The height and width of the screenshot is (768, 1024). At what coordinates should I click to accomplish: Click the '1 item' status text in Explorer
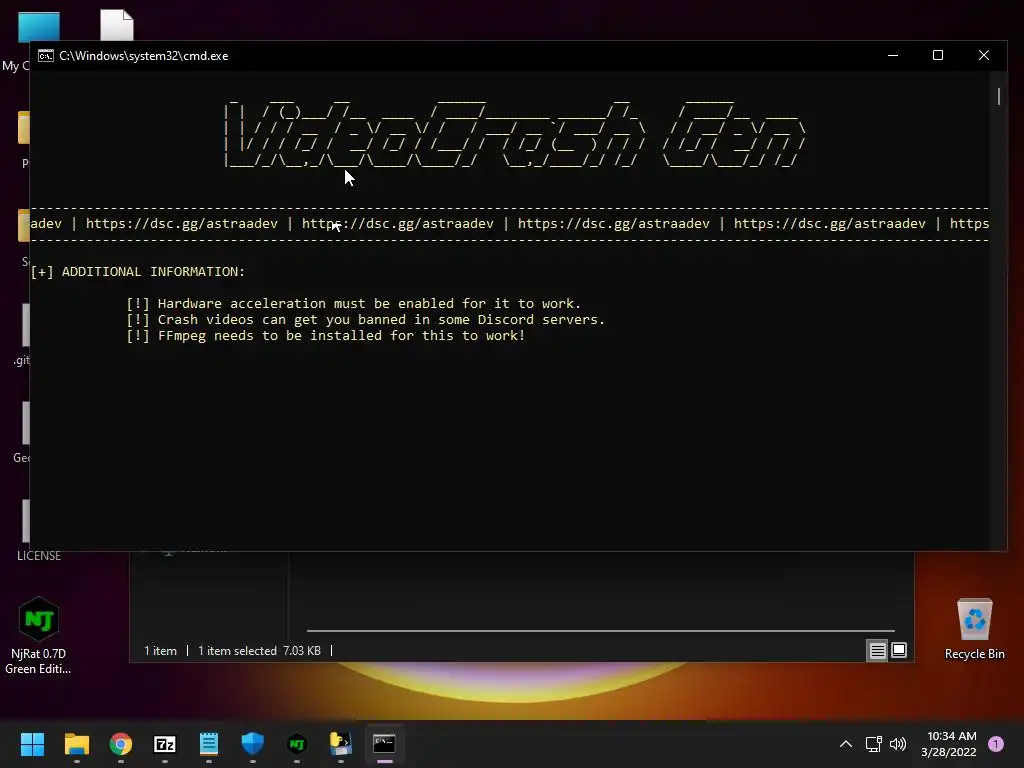click(x=160, y=650)
